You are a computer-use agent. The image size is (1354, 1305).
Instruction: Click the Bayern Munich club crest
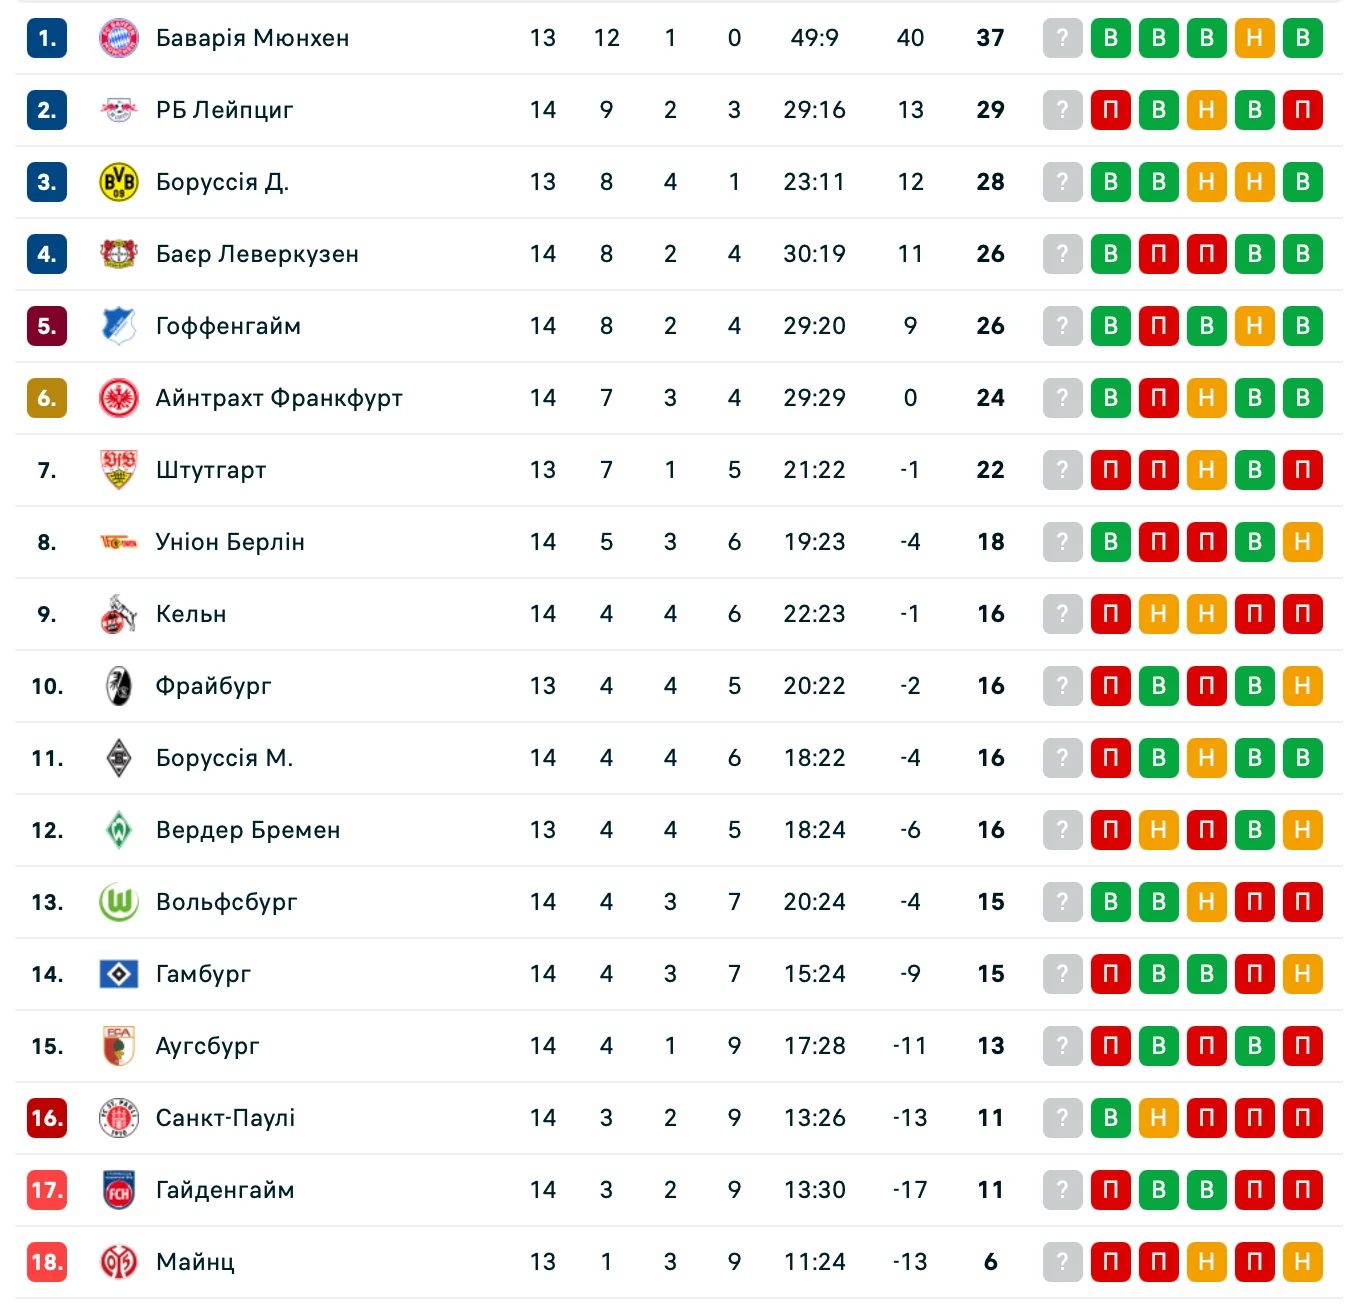point(119,38)
